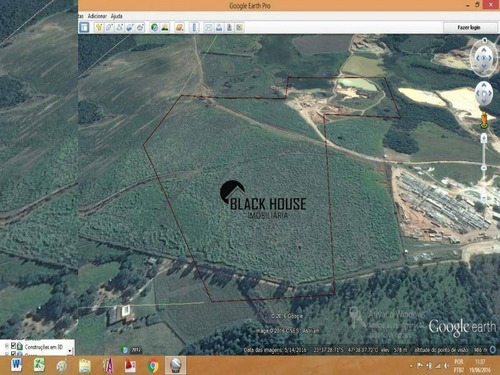This screenshot has height=375, width=500.
Task: Toggle the sidebar panel toolbar icon
Action: click(x=84, y=27)
